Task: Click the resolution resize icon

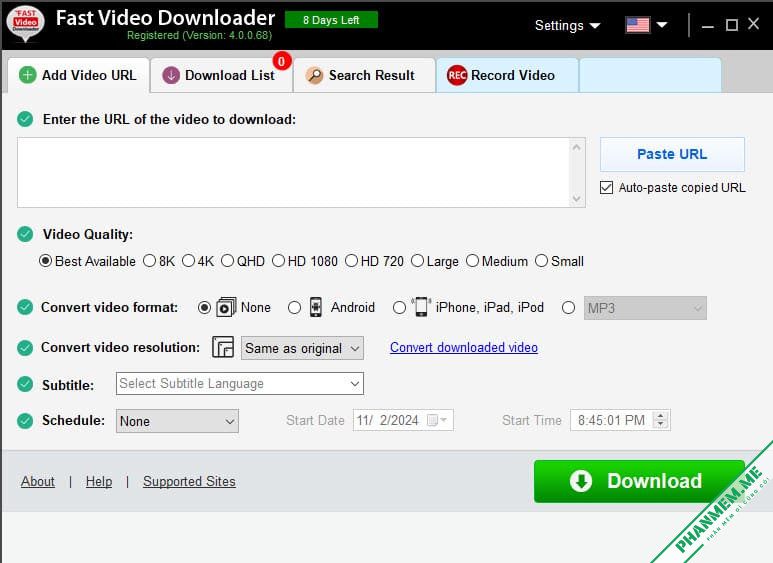Action: coord(223,347)
